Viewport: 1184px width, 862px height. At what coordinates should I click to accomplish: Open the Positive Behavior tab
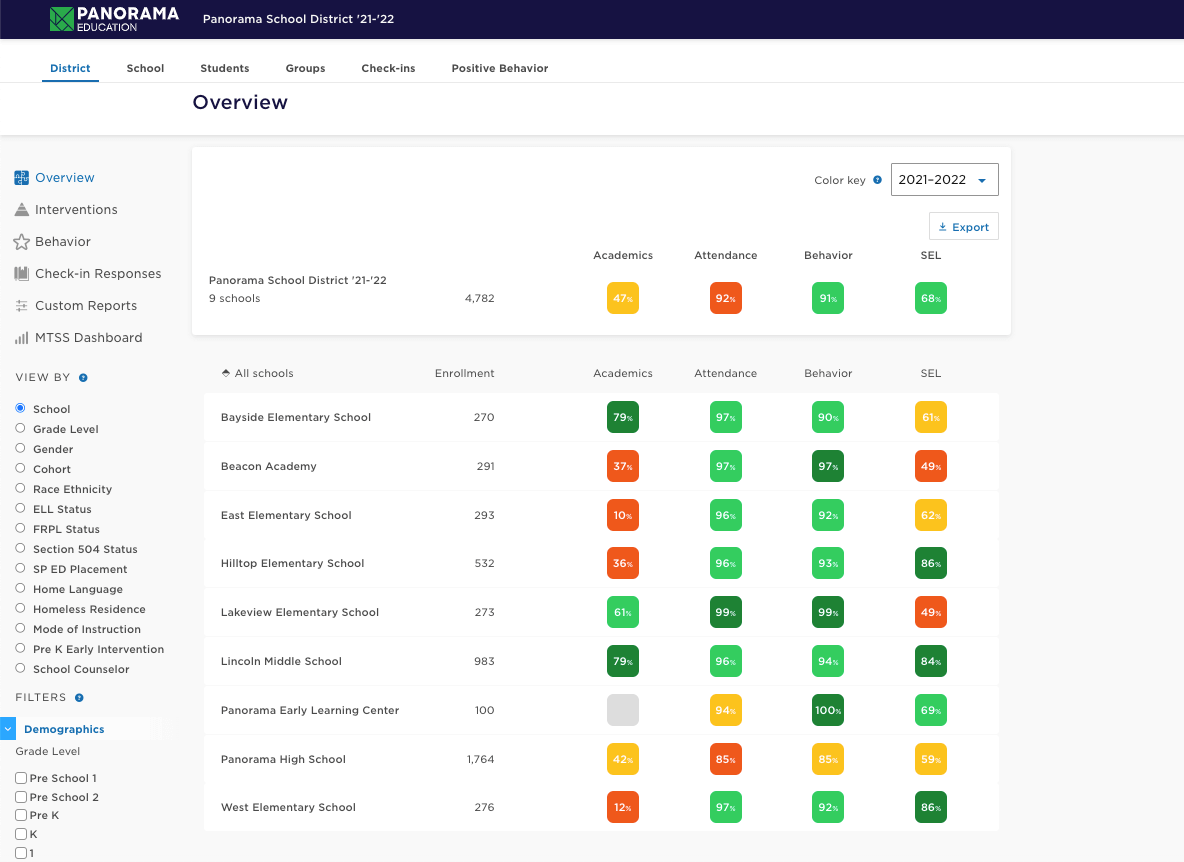point(500,68)
